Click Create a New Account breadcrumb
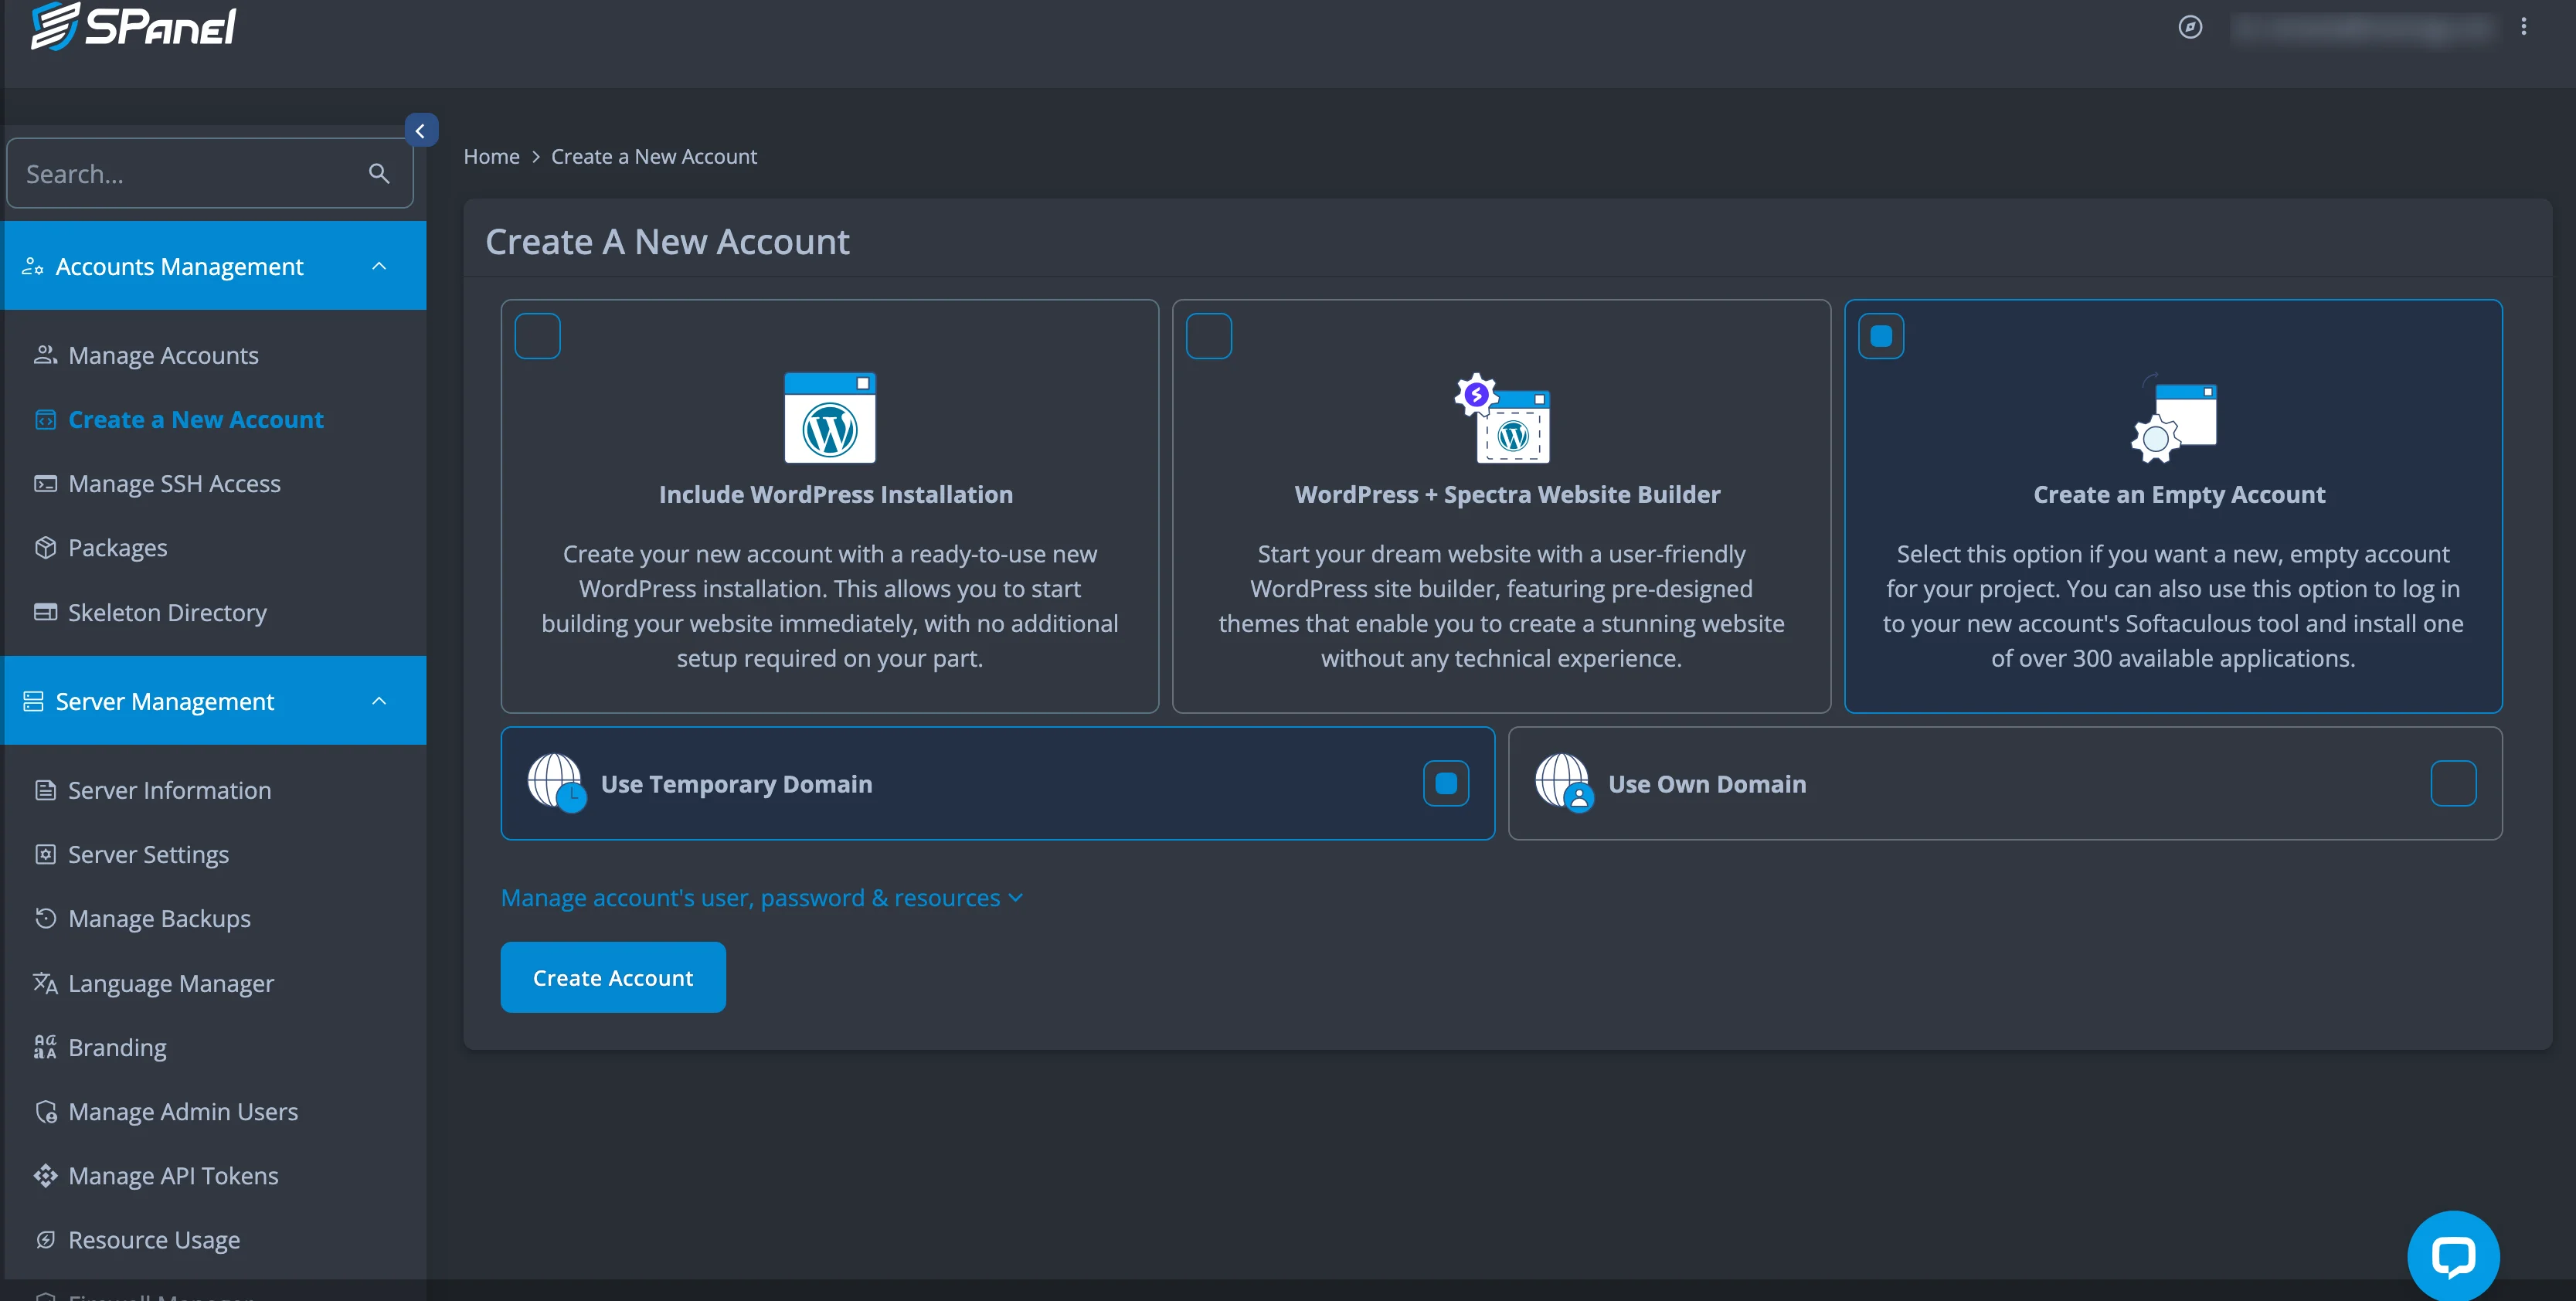 click(654, 156)
